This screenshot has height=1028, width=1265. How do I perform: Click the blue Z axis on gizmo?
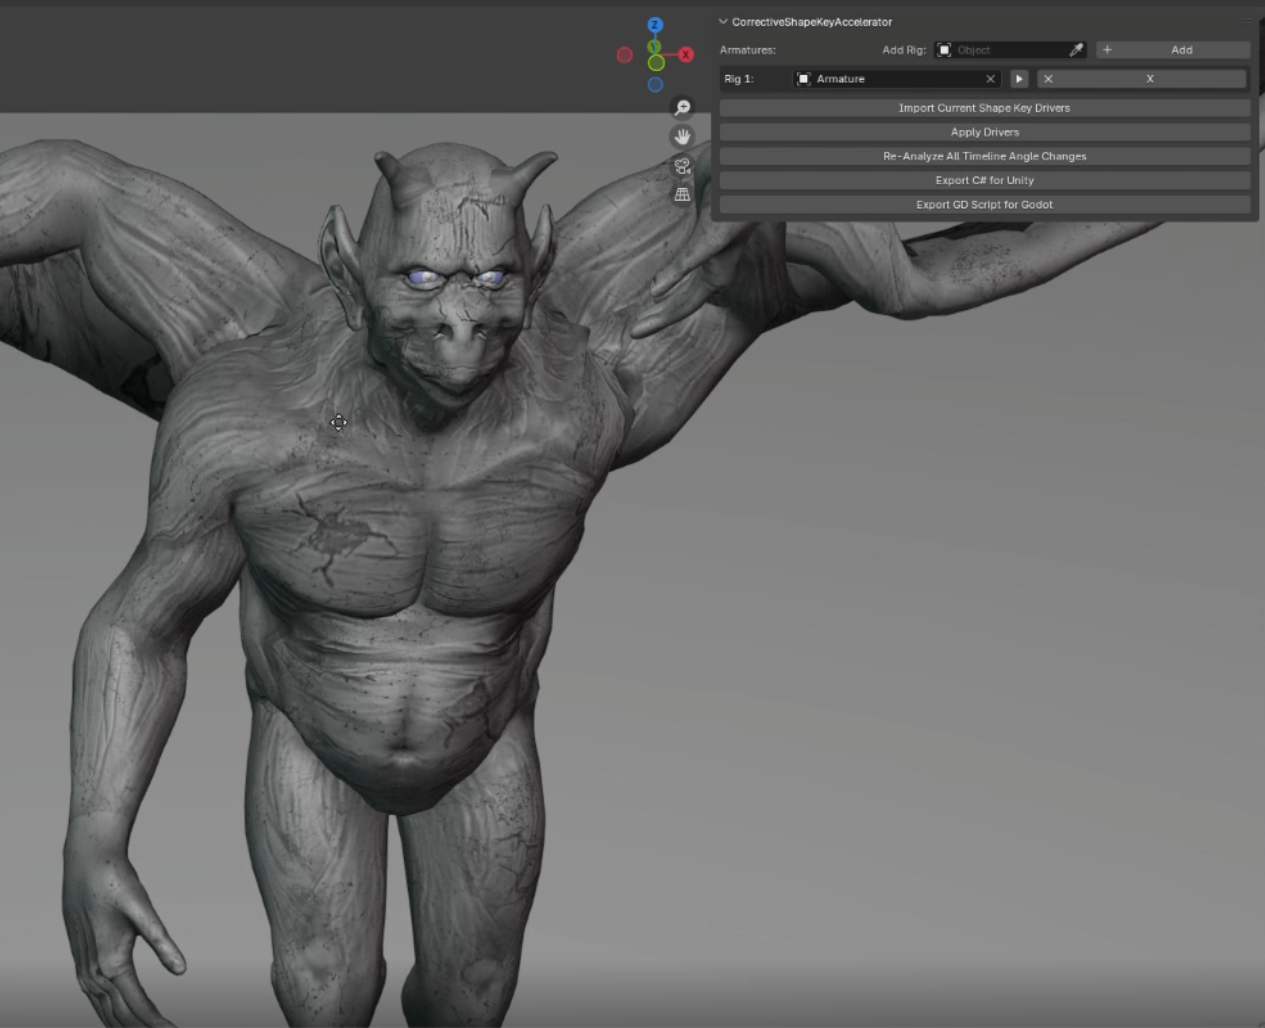655,25
